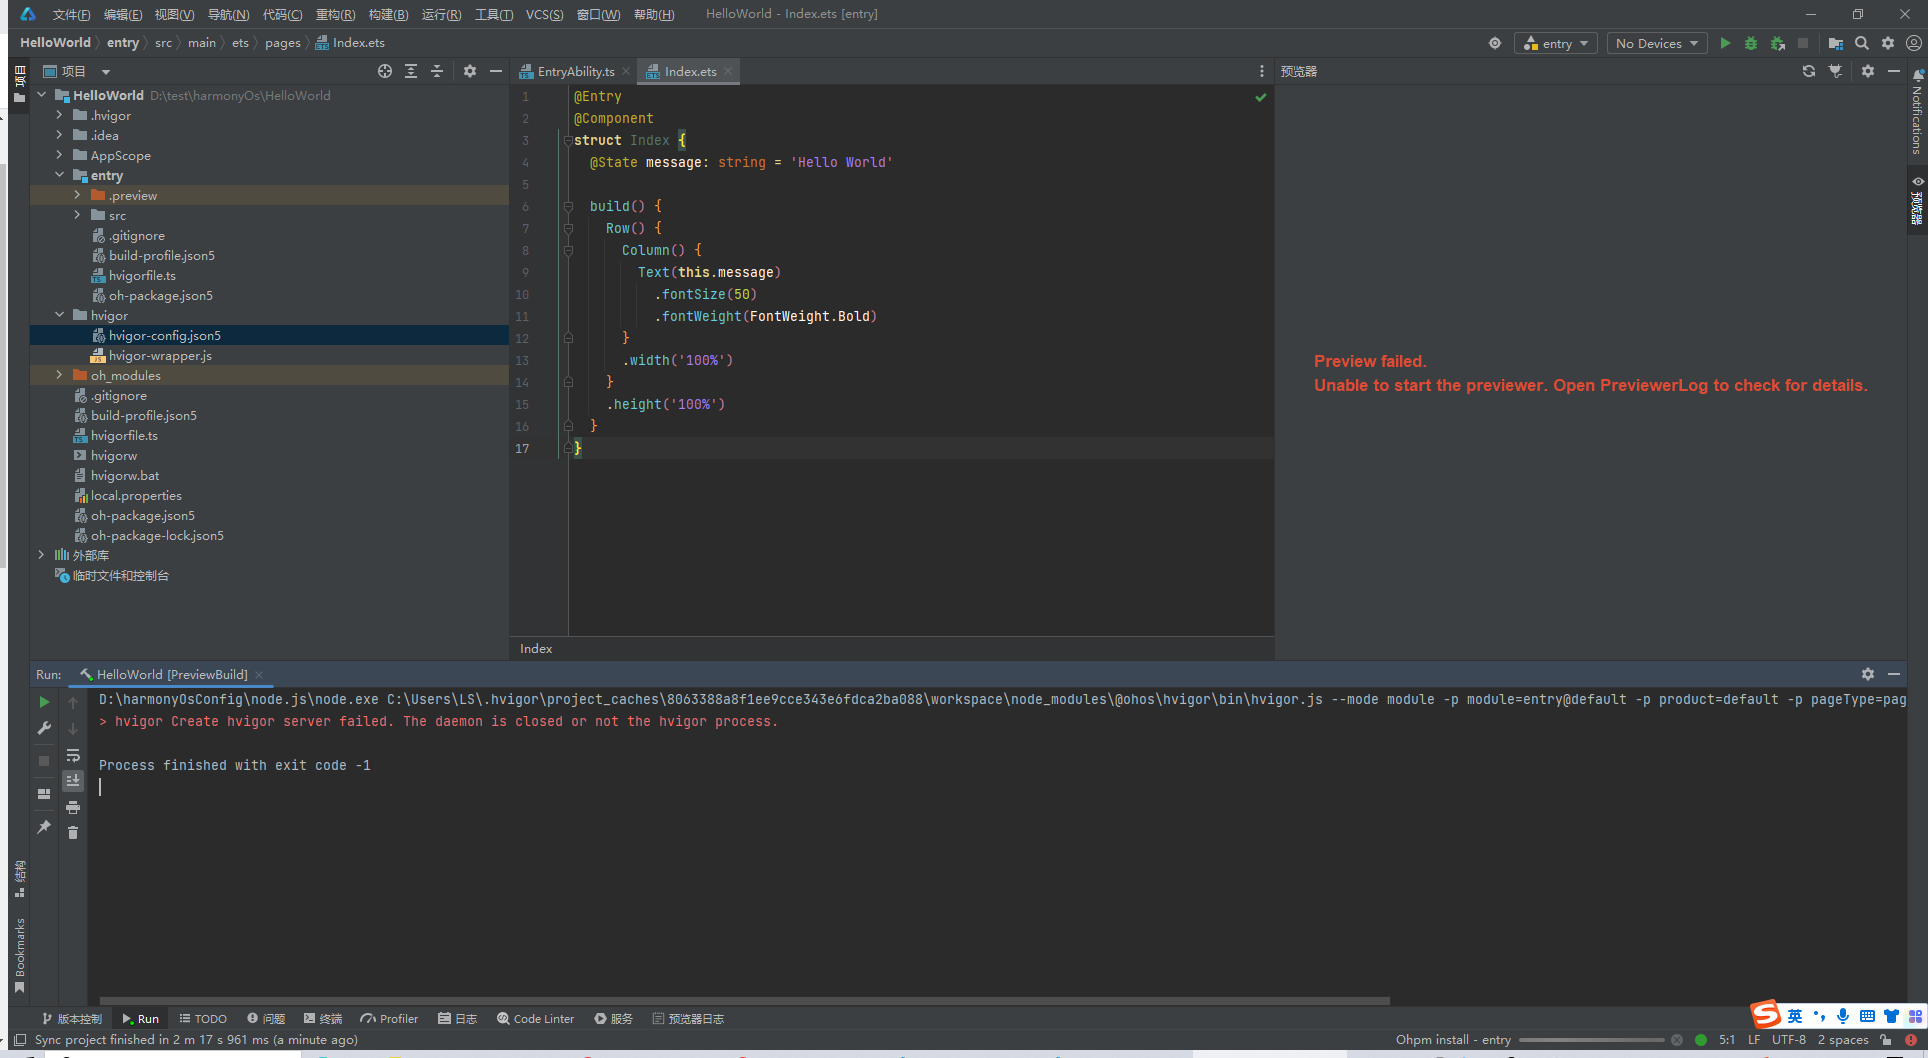Click the green Run button in top toolbar
The height and width of the screenshot is (1058, 1928).
point(1725,43)
